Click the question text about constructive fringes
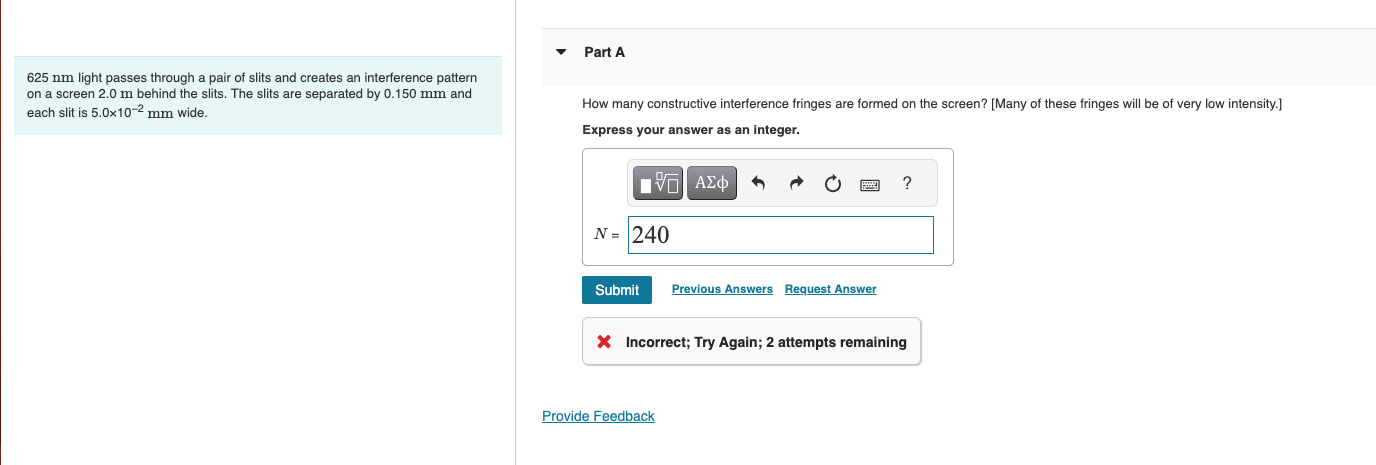 coord(931,104)
